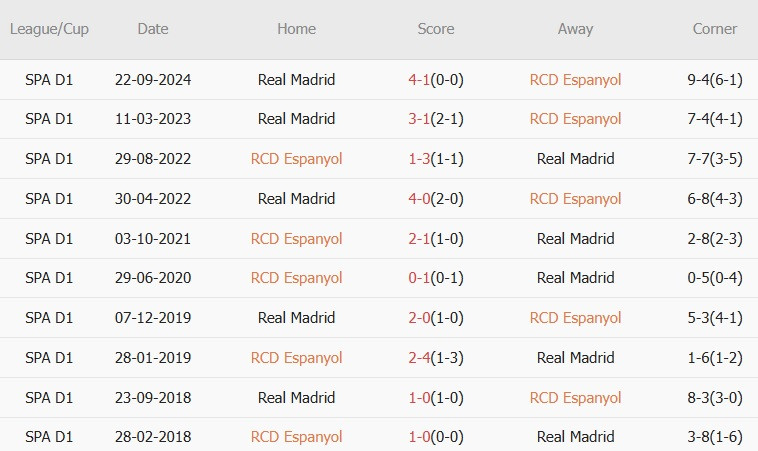Select RCD Espanyol home team on 29-08-2022
Viewport: 758px width, 451px height.
(296, 159)
